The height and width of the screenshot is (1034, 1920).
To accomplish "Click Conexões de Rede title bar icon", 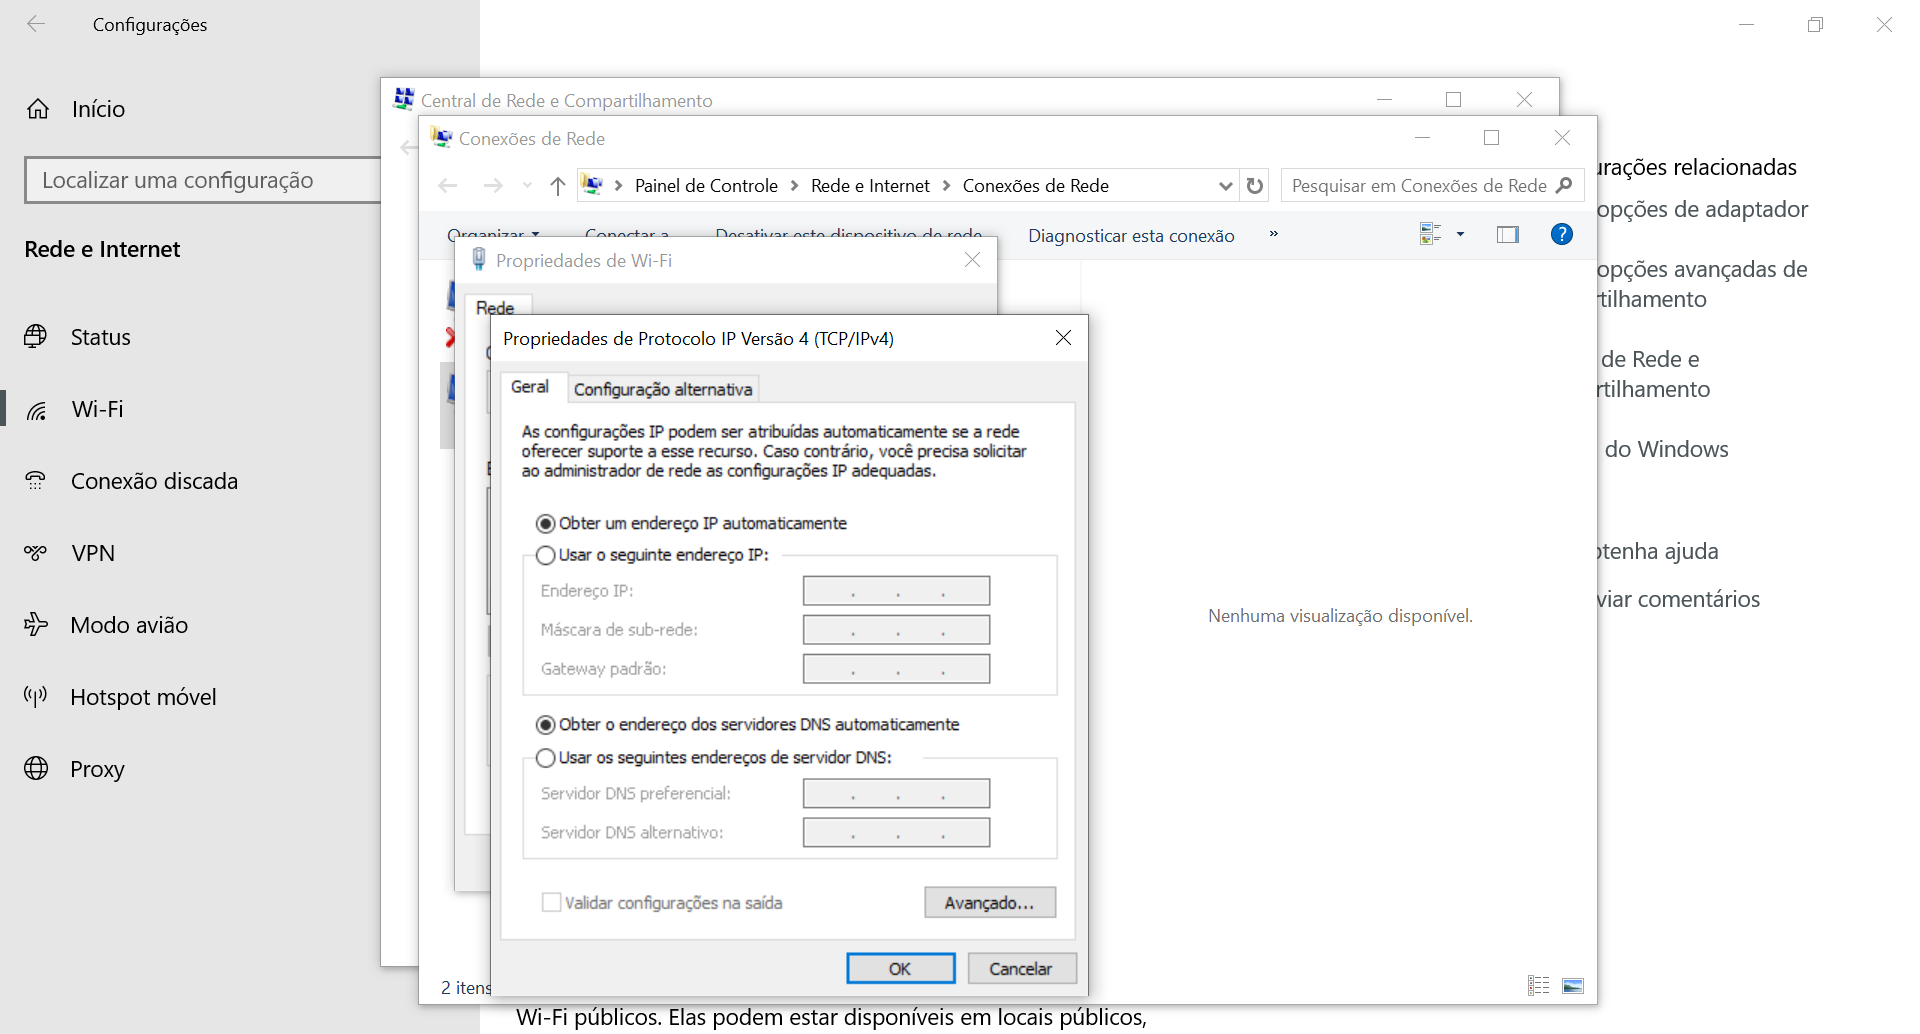I will [441, 137].
